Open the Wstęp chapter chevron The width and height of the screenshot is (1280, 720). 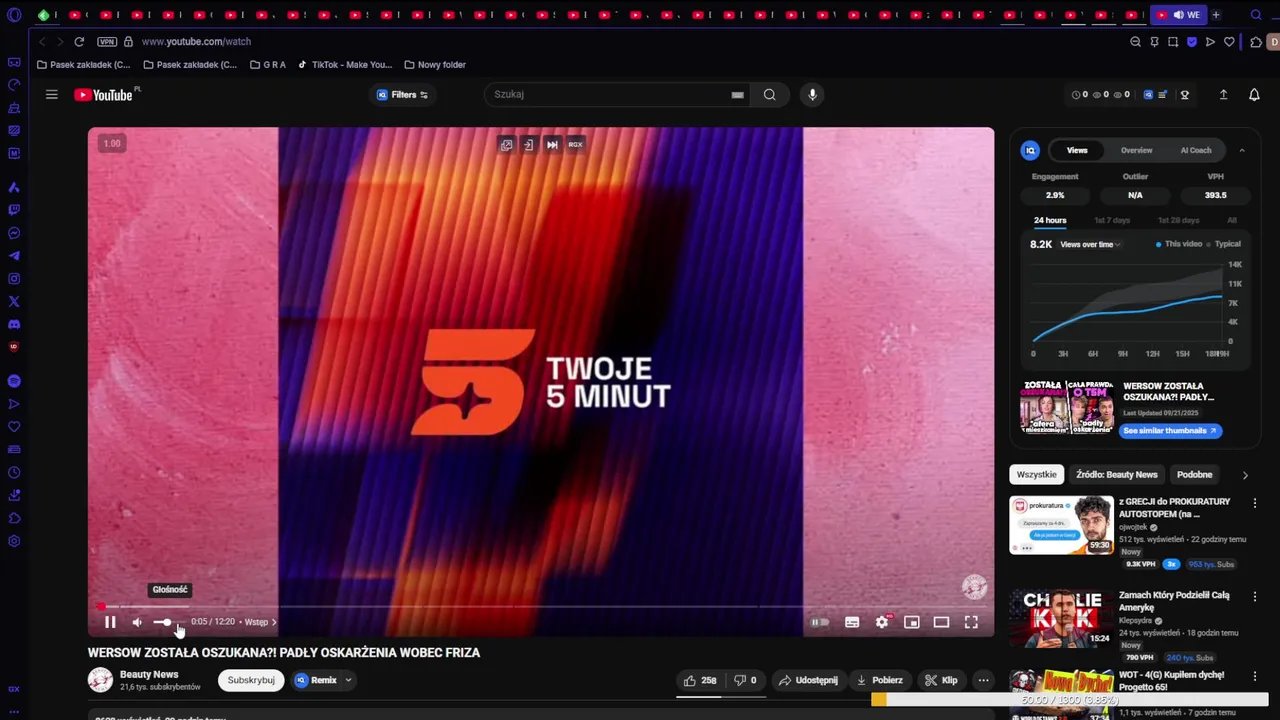[x=273, y=622]
